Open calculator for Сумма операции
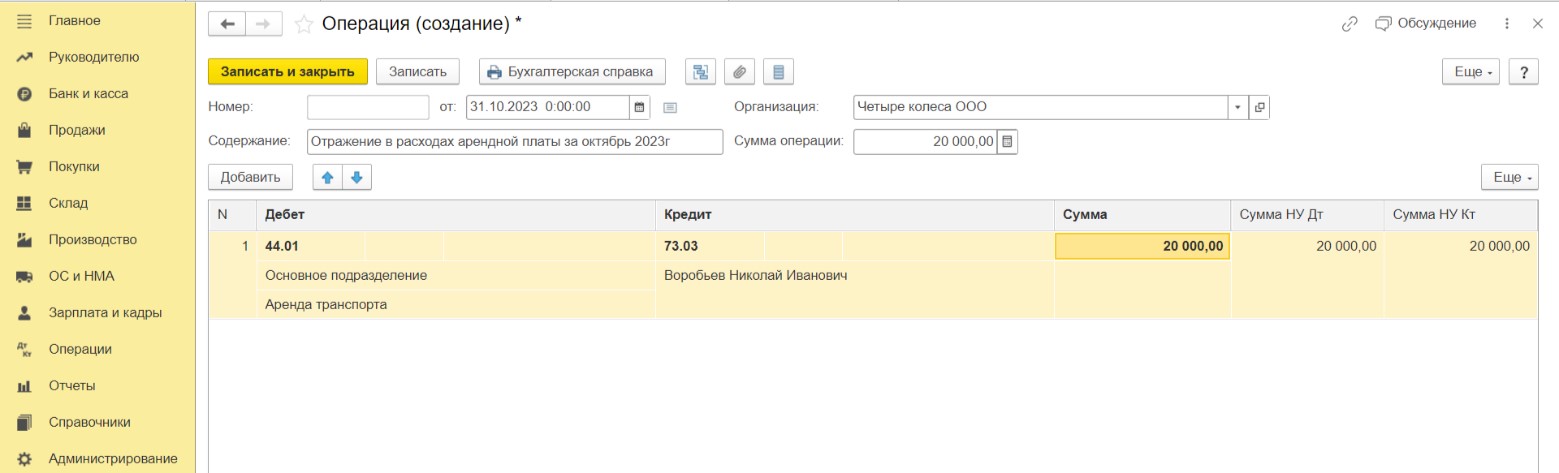The image size is (1559, 473). click(1007, 142)
